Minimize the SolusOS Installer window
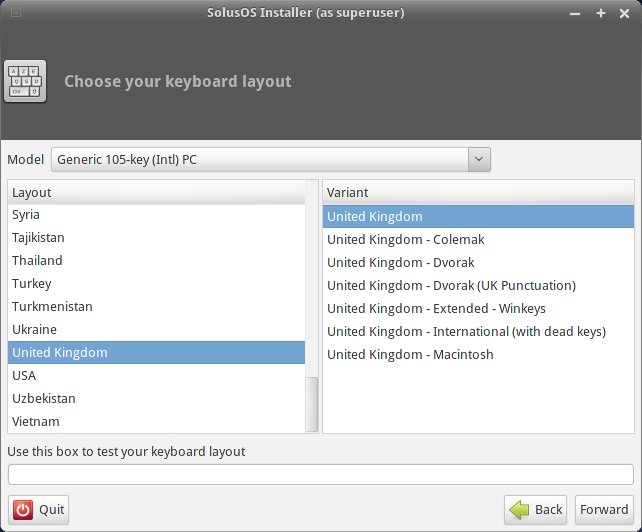Image resolution: width=642 pixels, height=532 pixels. (x=575, y=14)
